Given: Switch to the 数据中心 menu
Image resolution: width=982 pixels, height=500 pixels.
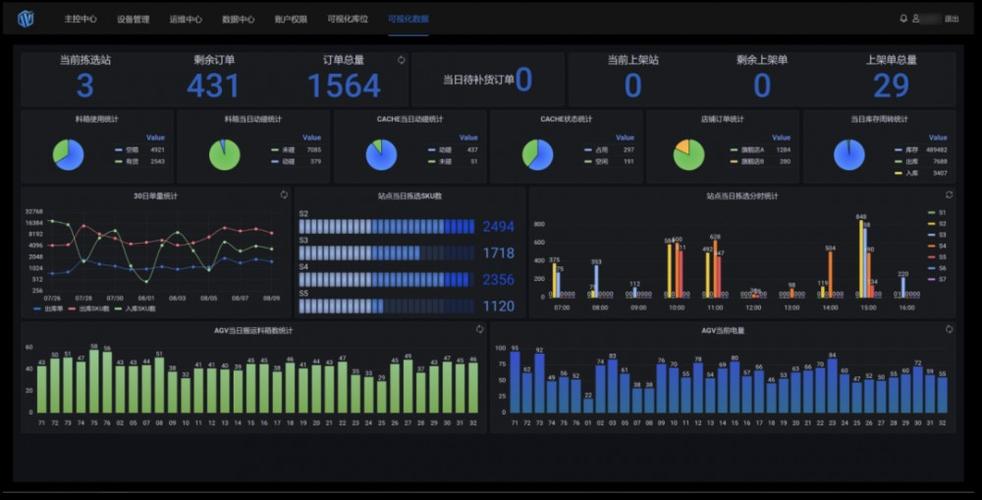Looking at the screenshot, I should coord(238,19).
